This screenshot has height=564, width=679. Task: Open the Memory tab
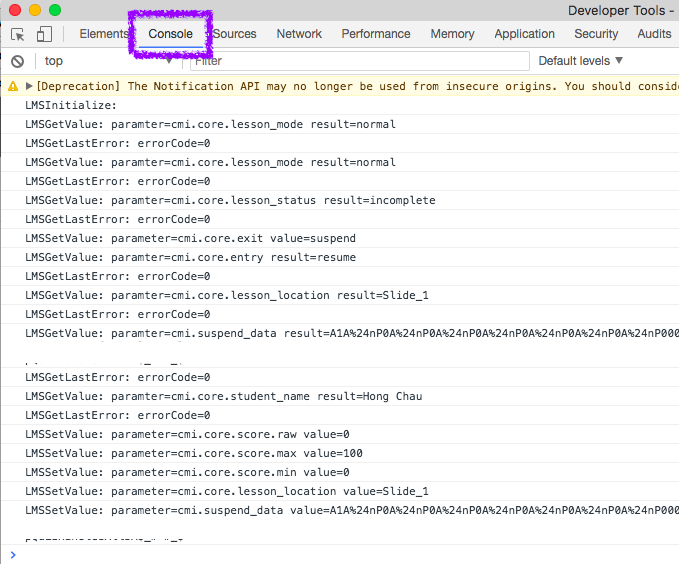[x=453, y=34]
